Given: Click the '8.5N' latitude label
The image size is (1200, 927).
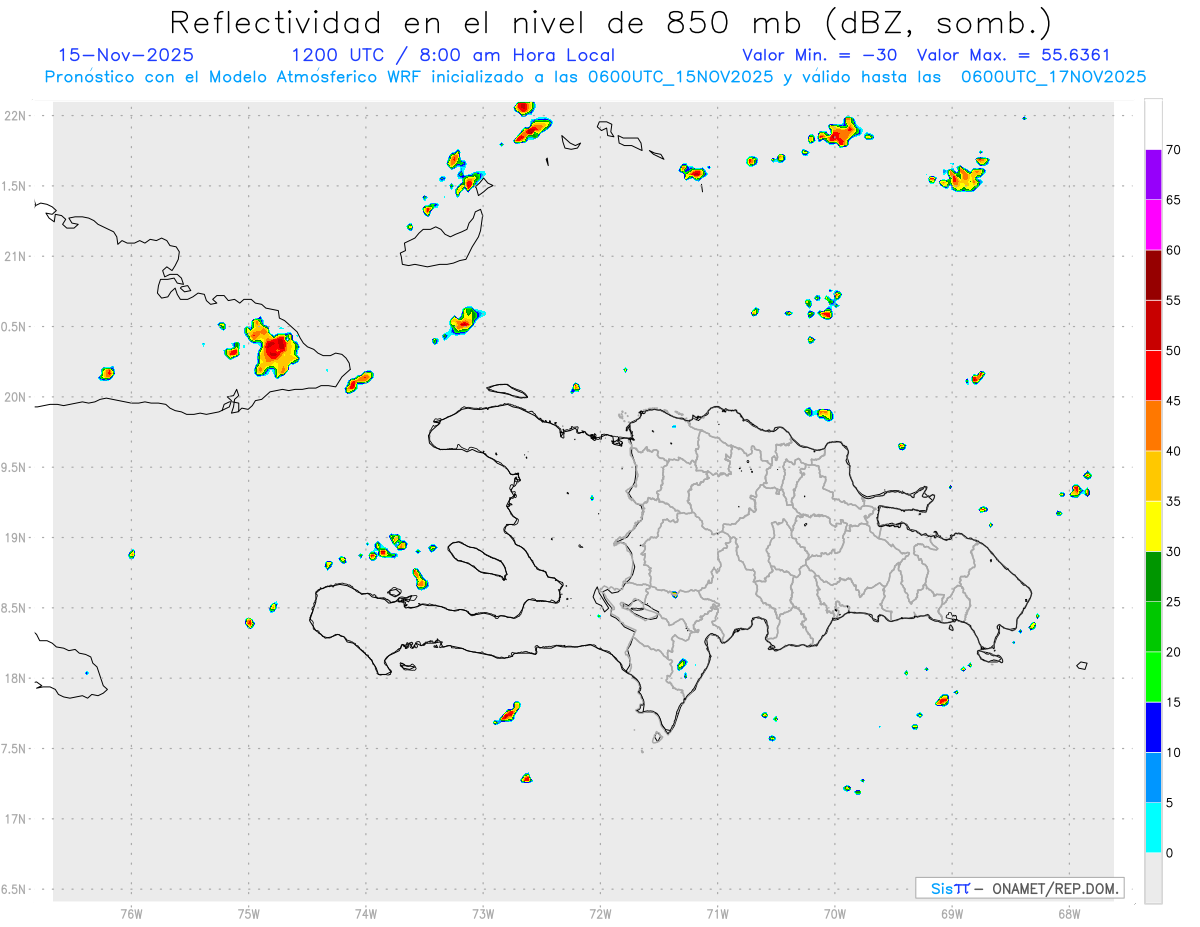Looking at the screenshot, I should [x=15, y=608].
